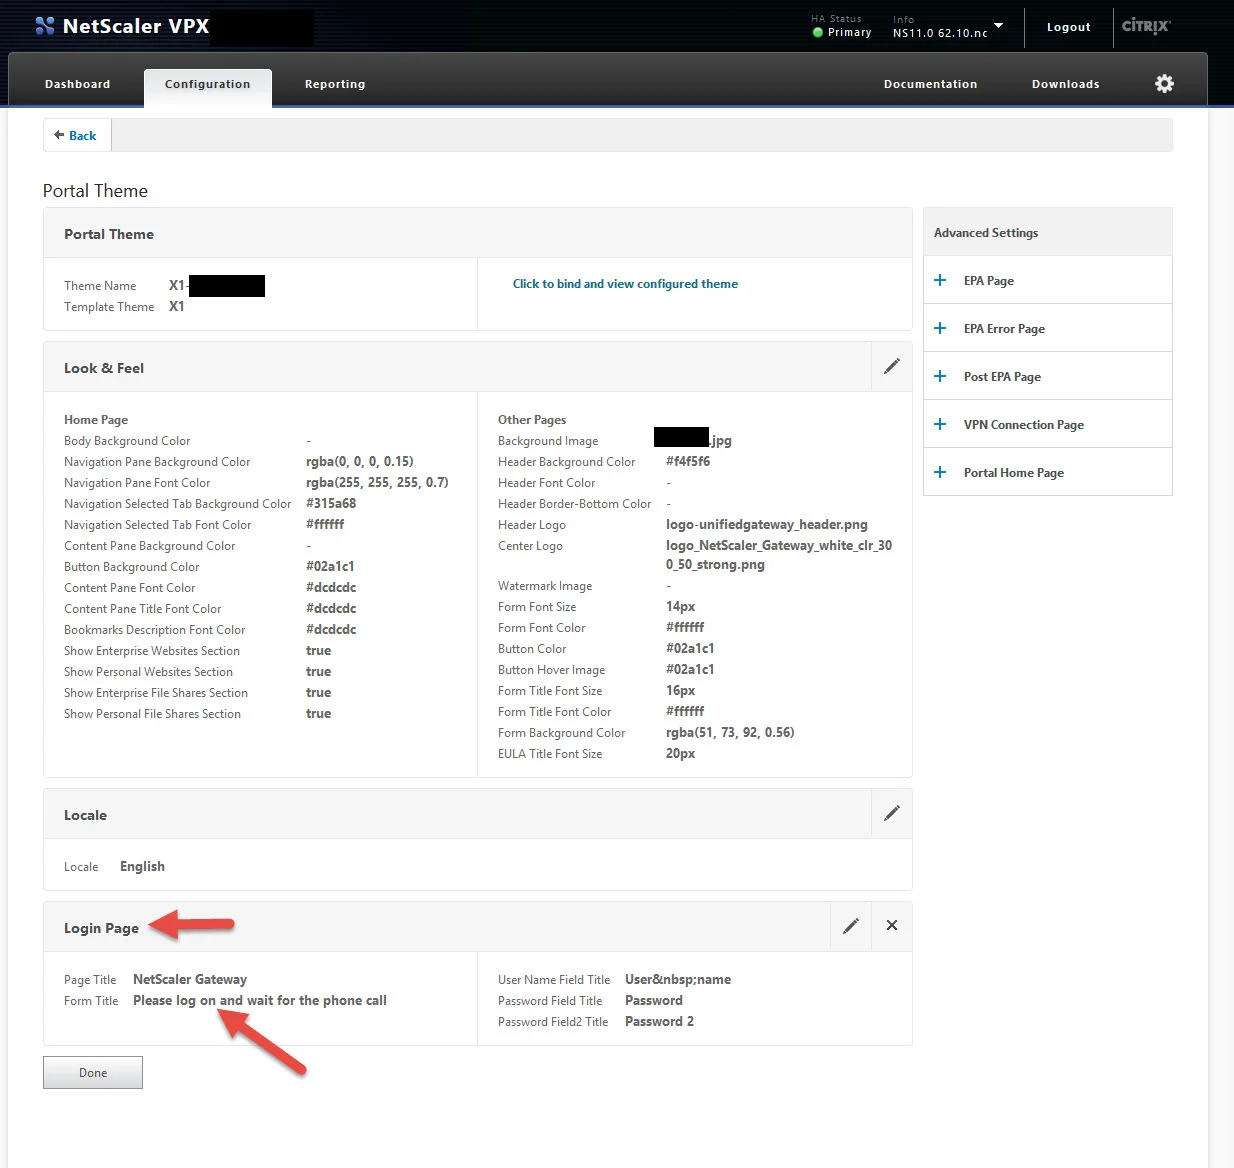Screen dimensions: 1234x1168
Task: Go Back to previous page
Action: [x=76, y=136]
